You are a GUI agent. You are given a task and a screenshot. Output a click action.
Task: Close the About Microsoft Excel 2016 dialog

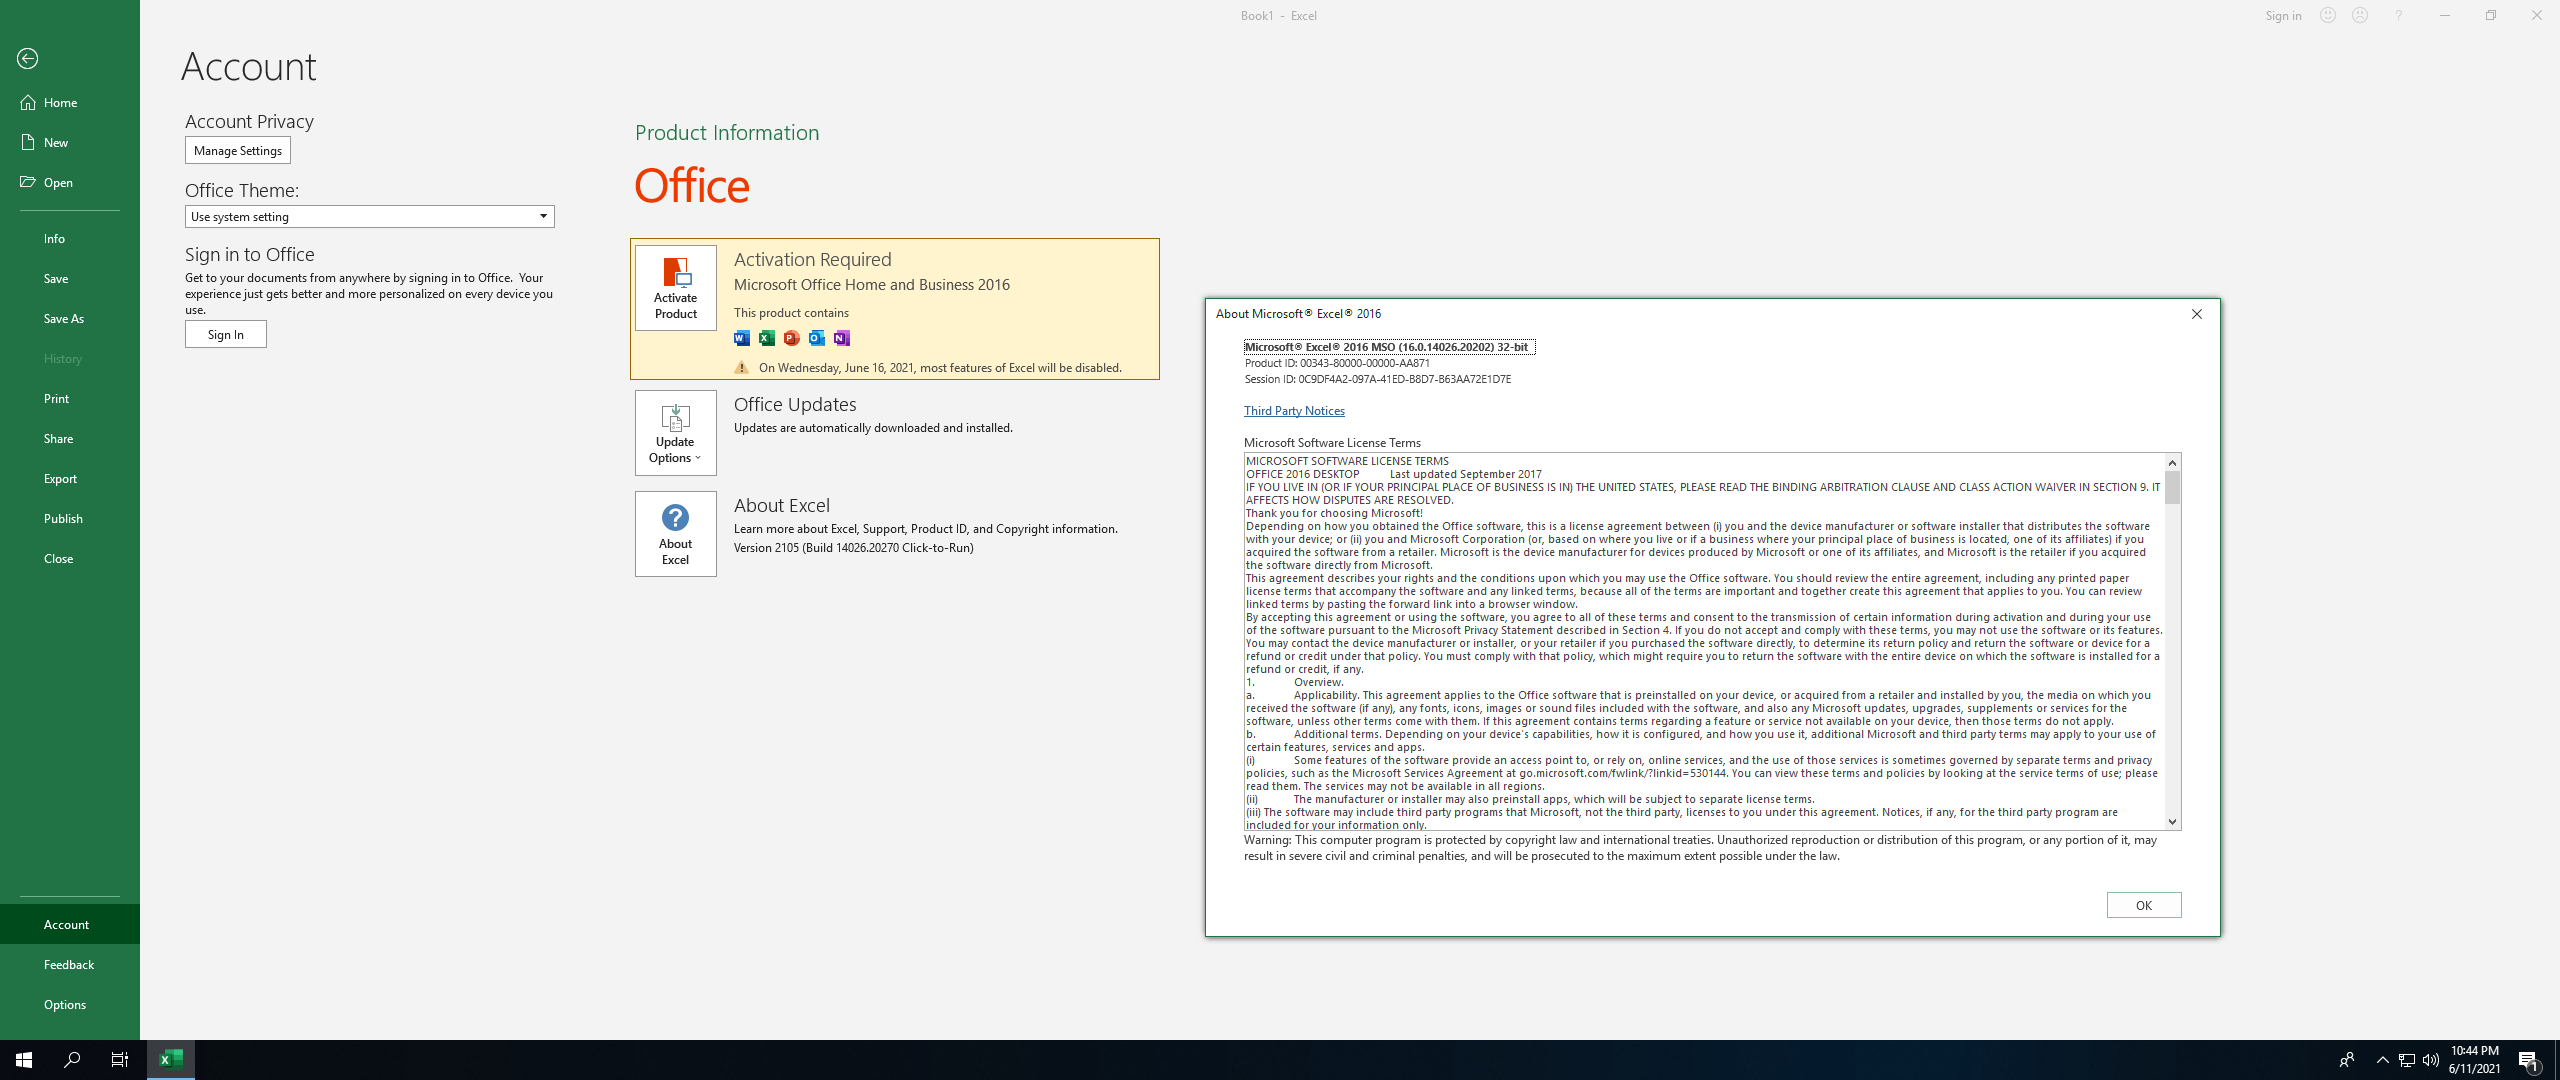pyautogui.click(x=2197, y=314)
